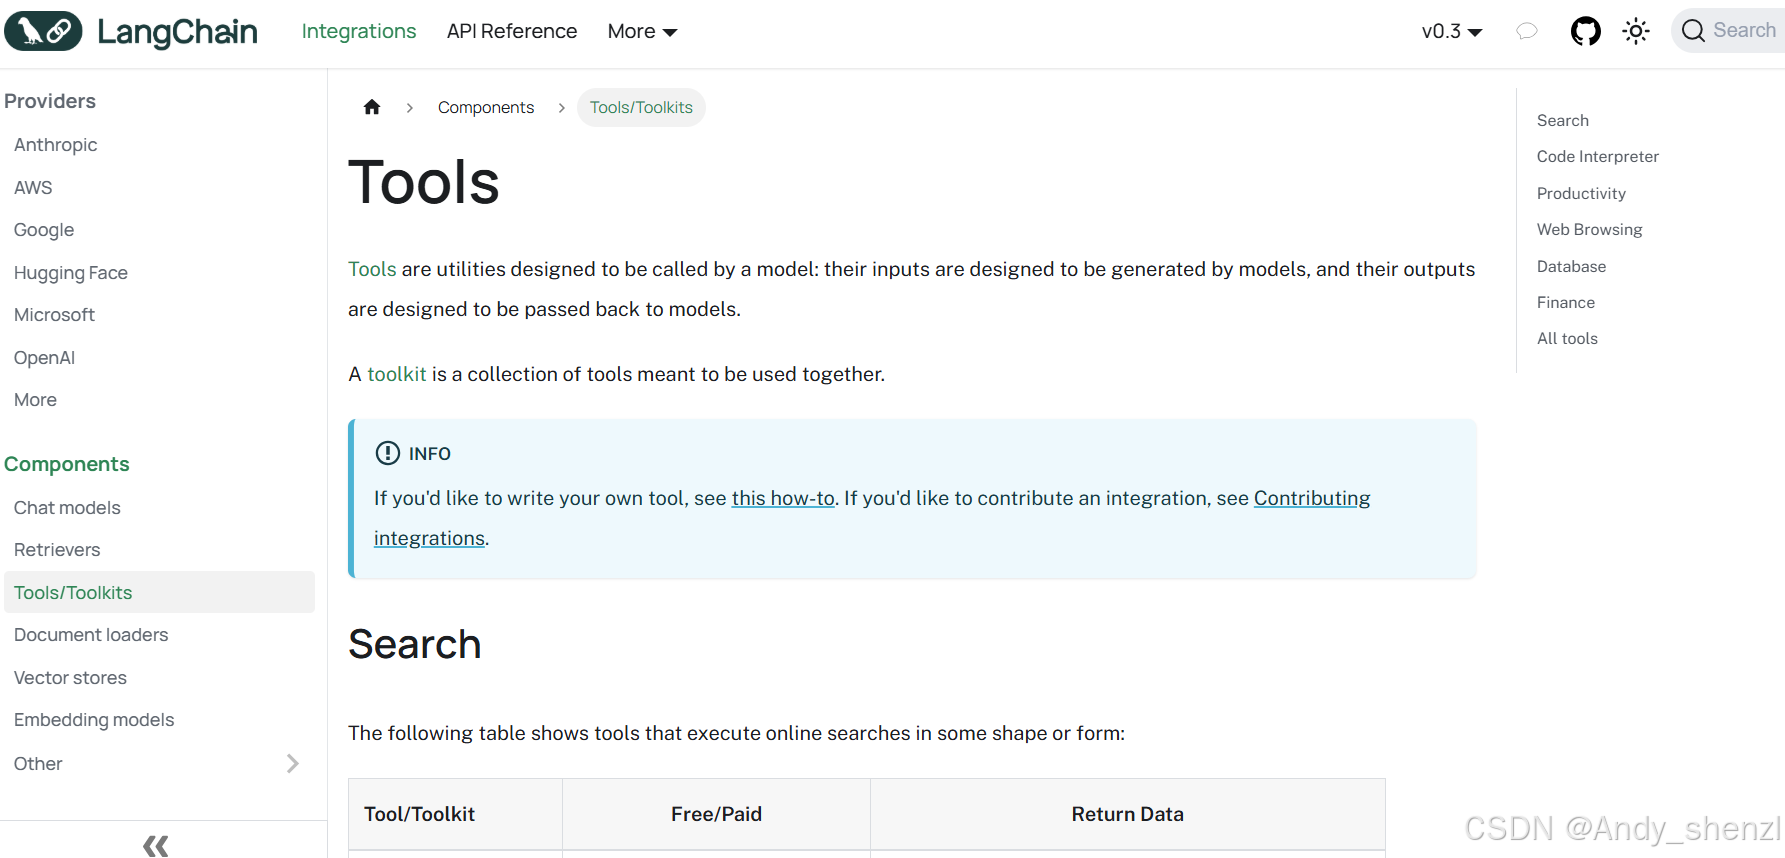Open the GitHub repository icon
This screenshot has width=1785, height=858.
[1585, 31]
